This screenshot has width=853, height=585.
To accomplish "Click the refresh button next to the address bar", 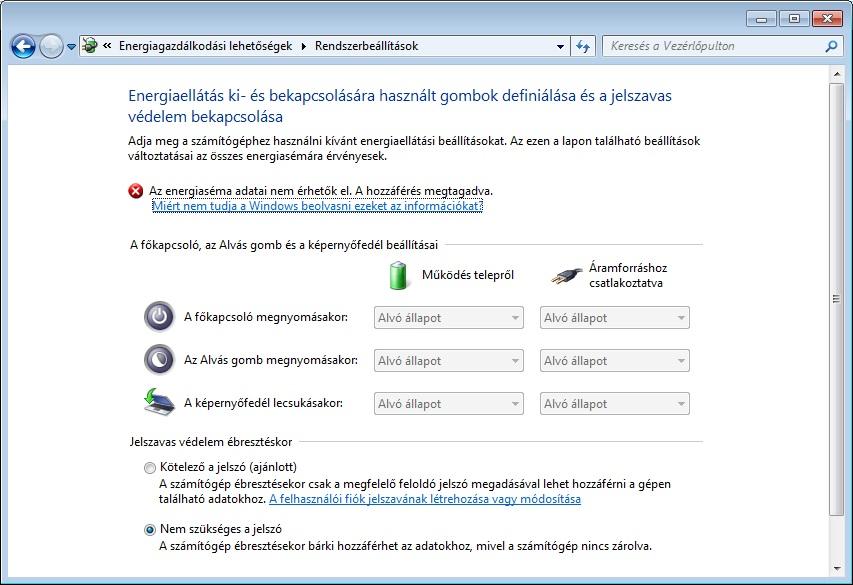I will pyautogui.click(x=583, y=46).
